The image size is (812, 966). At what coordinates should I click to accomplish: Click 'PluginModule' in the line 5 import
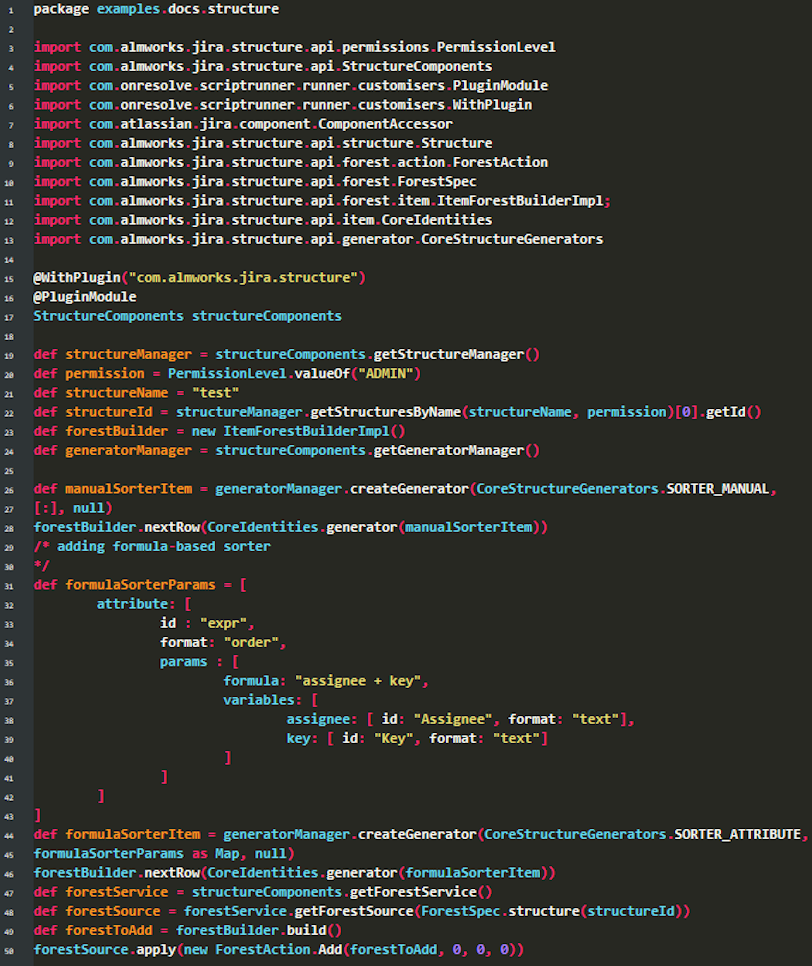pos(500,86)
